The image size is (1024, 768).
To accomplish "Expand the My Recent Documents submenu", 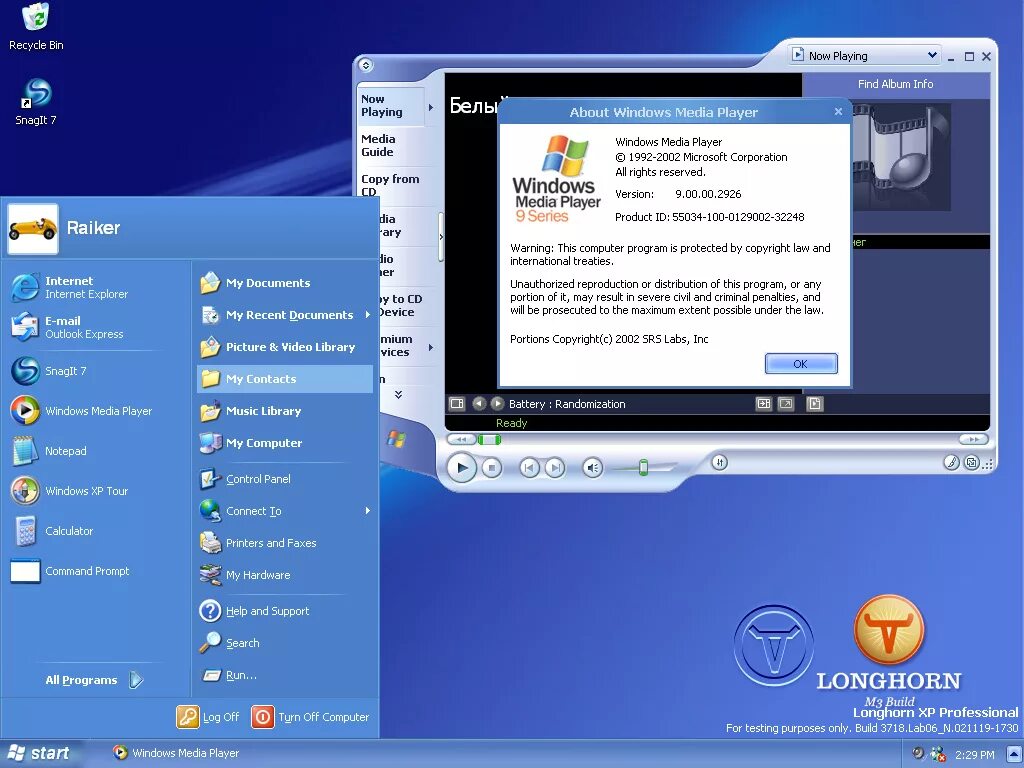I will pyautogui.click(x=286, y=314).
